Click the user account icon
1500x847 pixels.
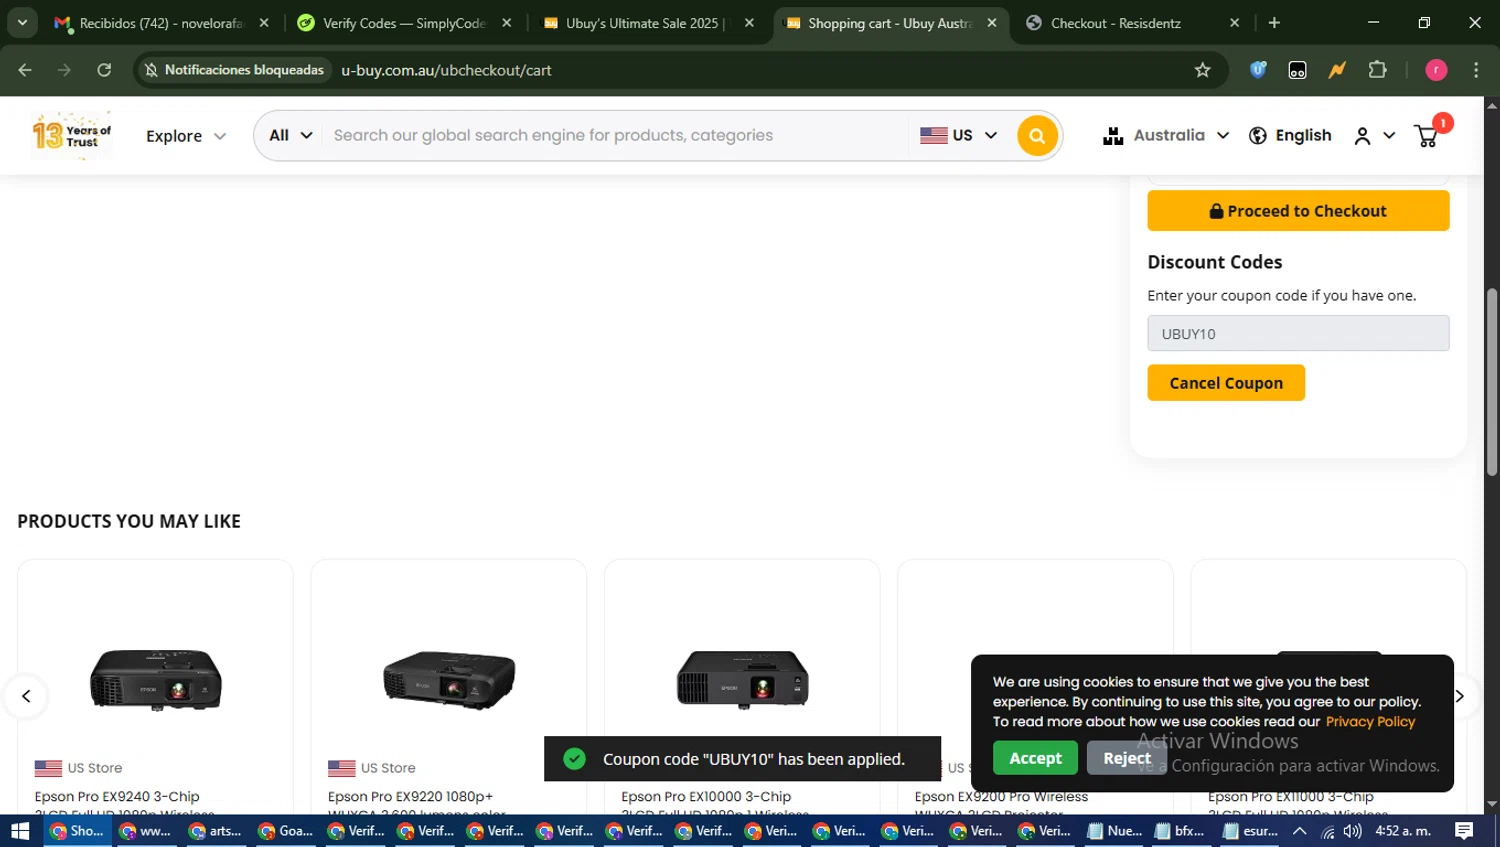tap(1362, 136)
